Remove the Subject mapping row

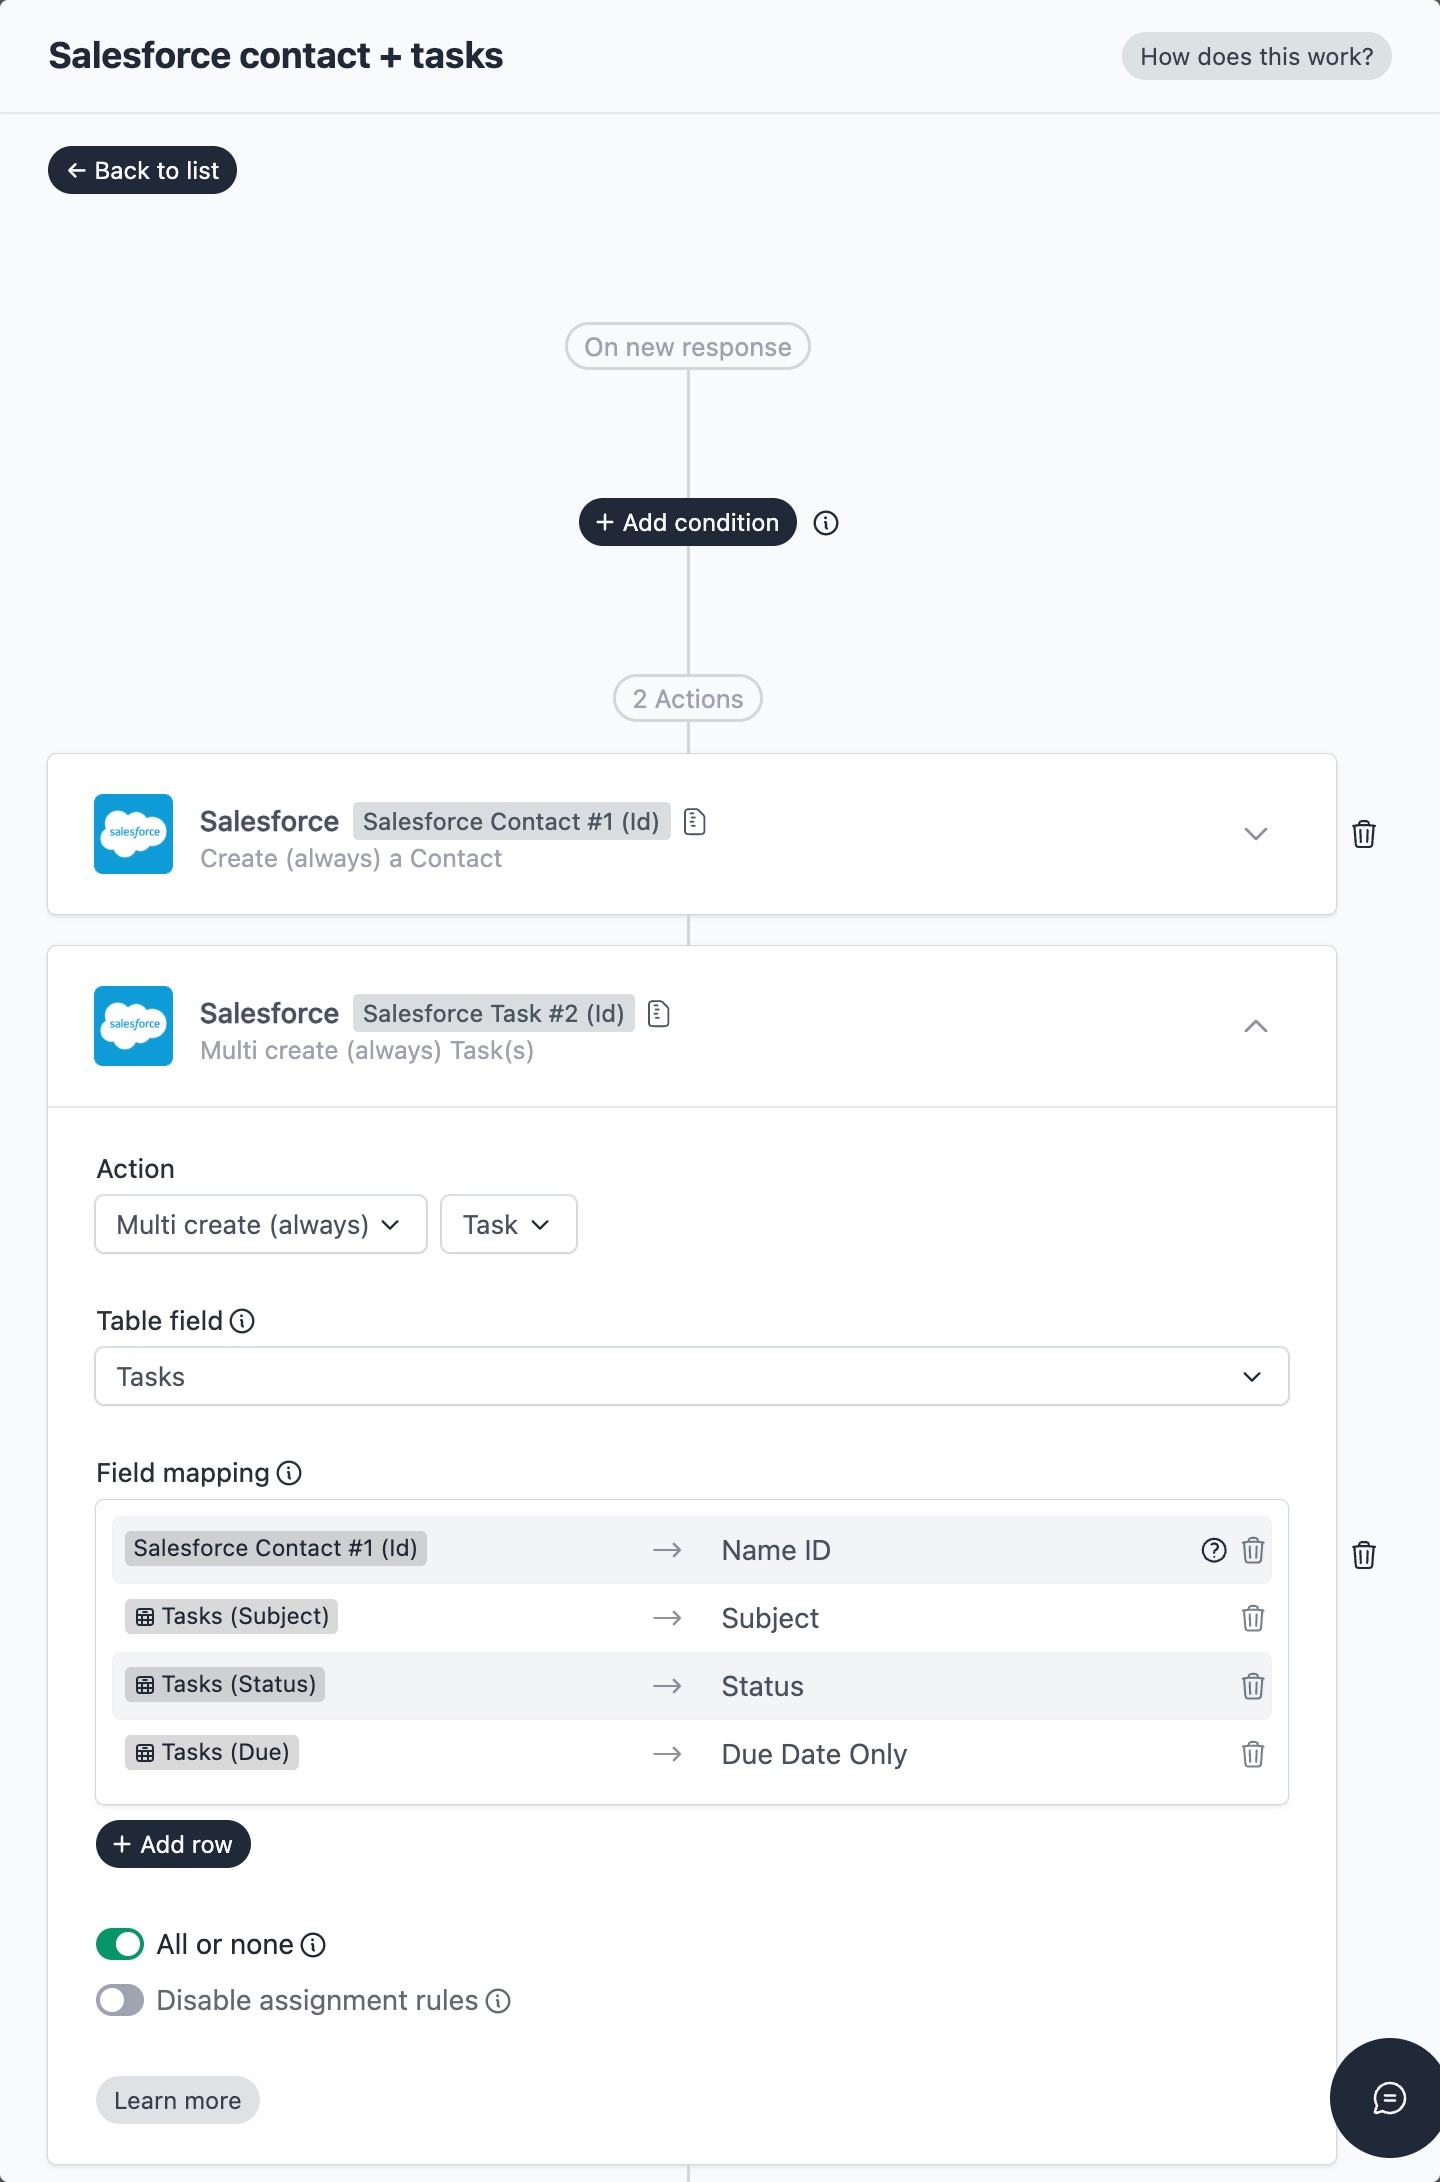[x=1253, y=1618]
